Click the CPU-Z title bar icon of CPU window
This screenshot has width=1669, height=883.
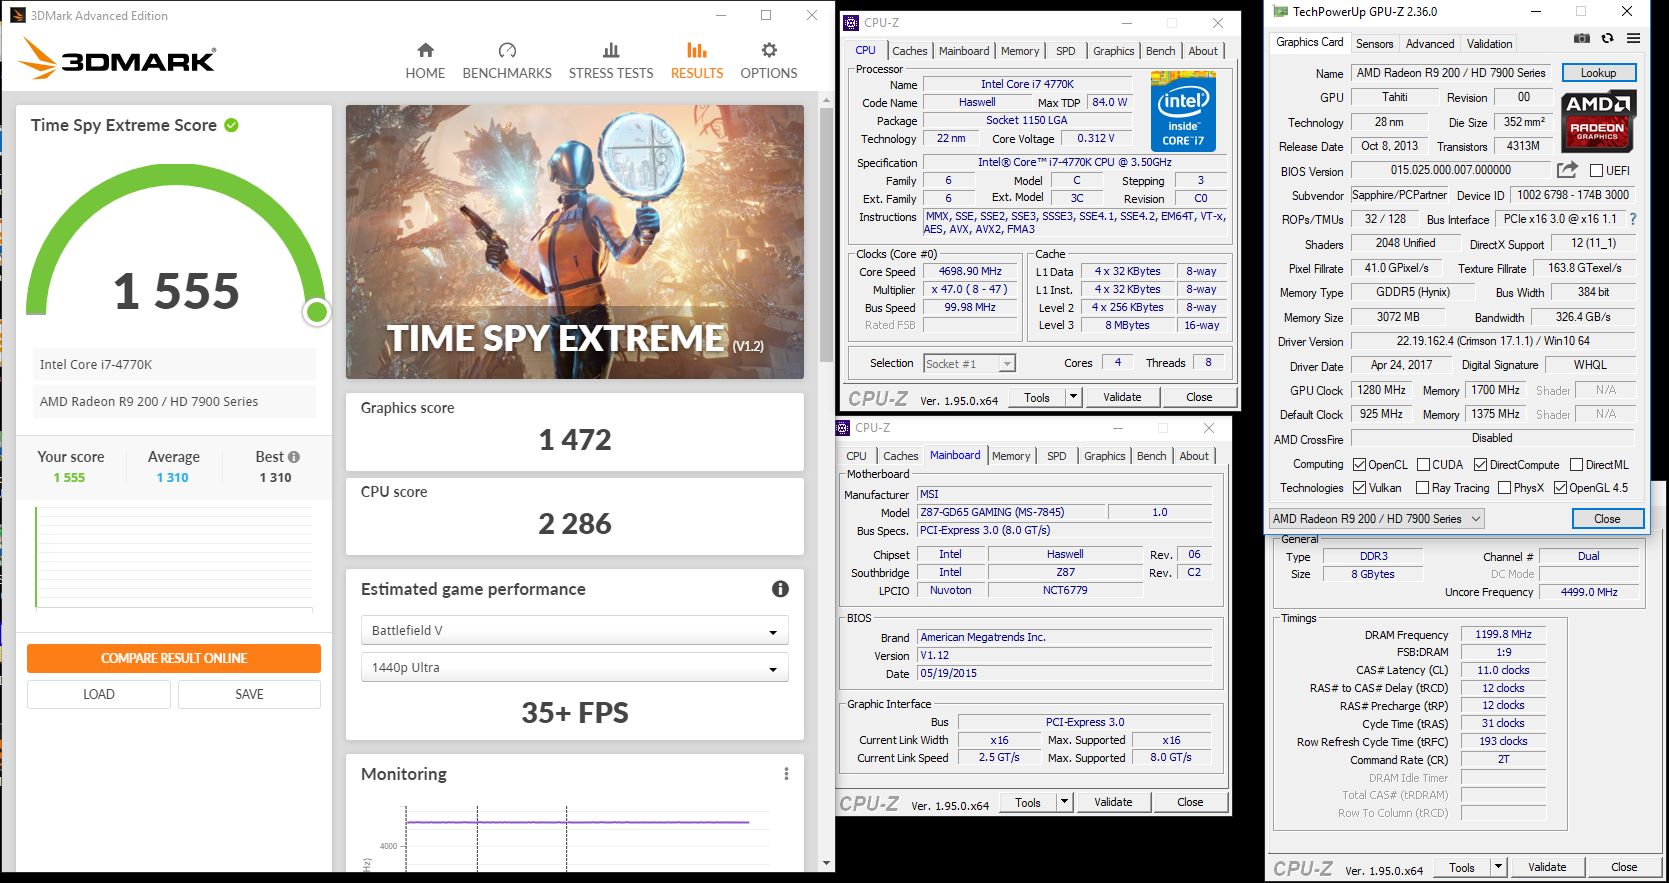tap(851, 23)
